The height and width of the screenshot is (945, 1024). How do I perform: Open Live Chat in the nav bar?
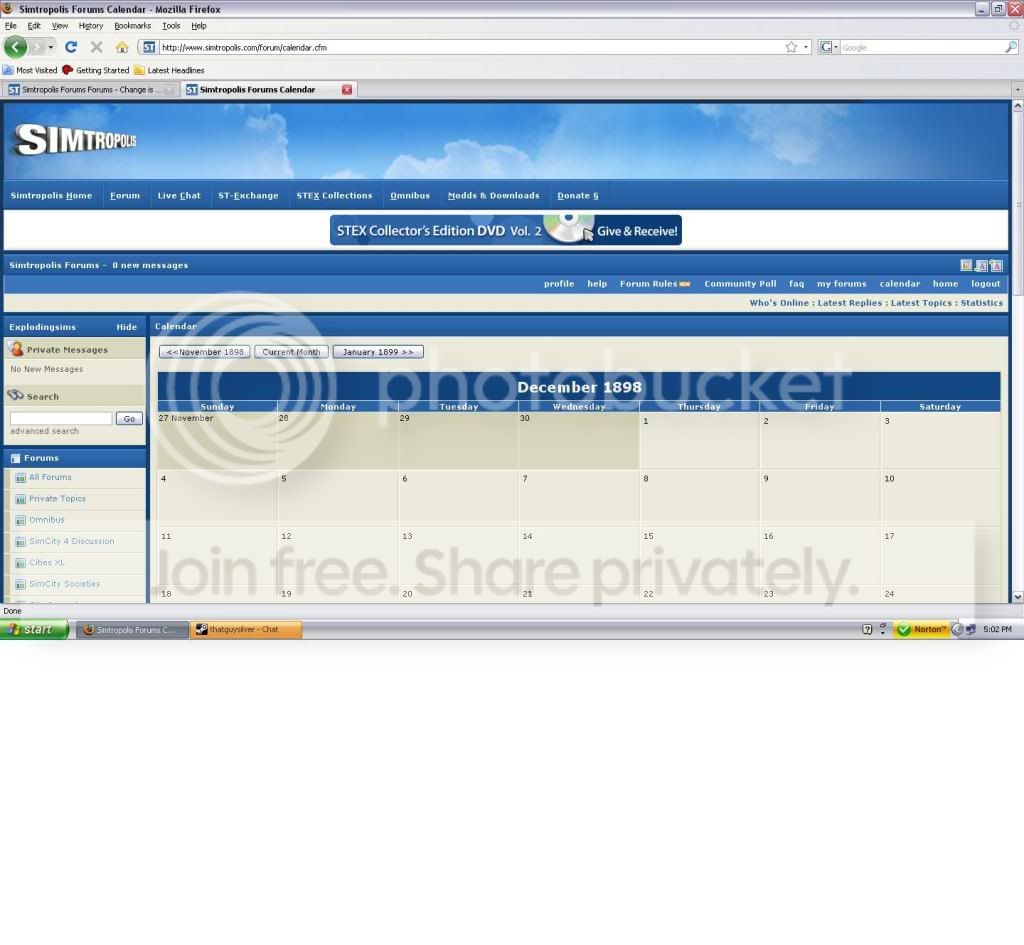point(179,195)
